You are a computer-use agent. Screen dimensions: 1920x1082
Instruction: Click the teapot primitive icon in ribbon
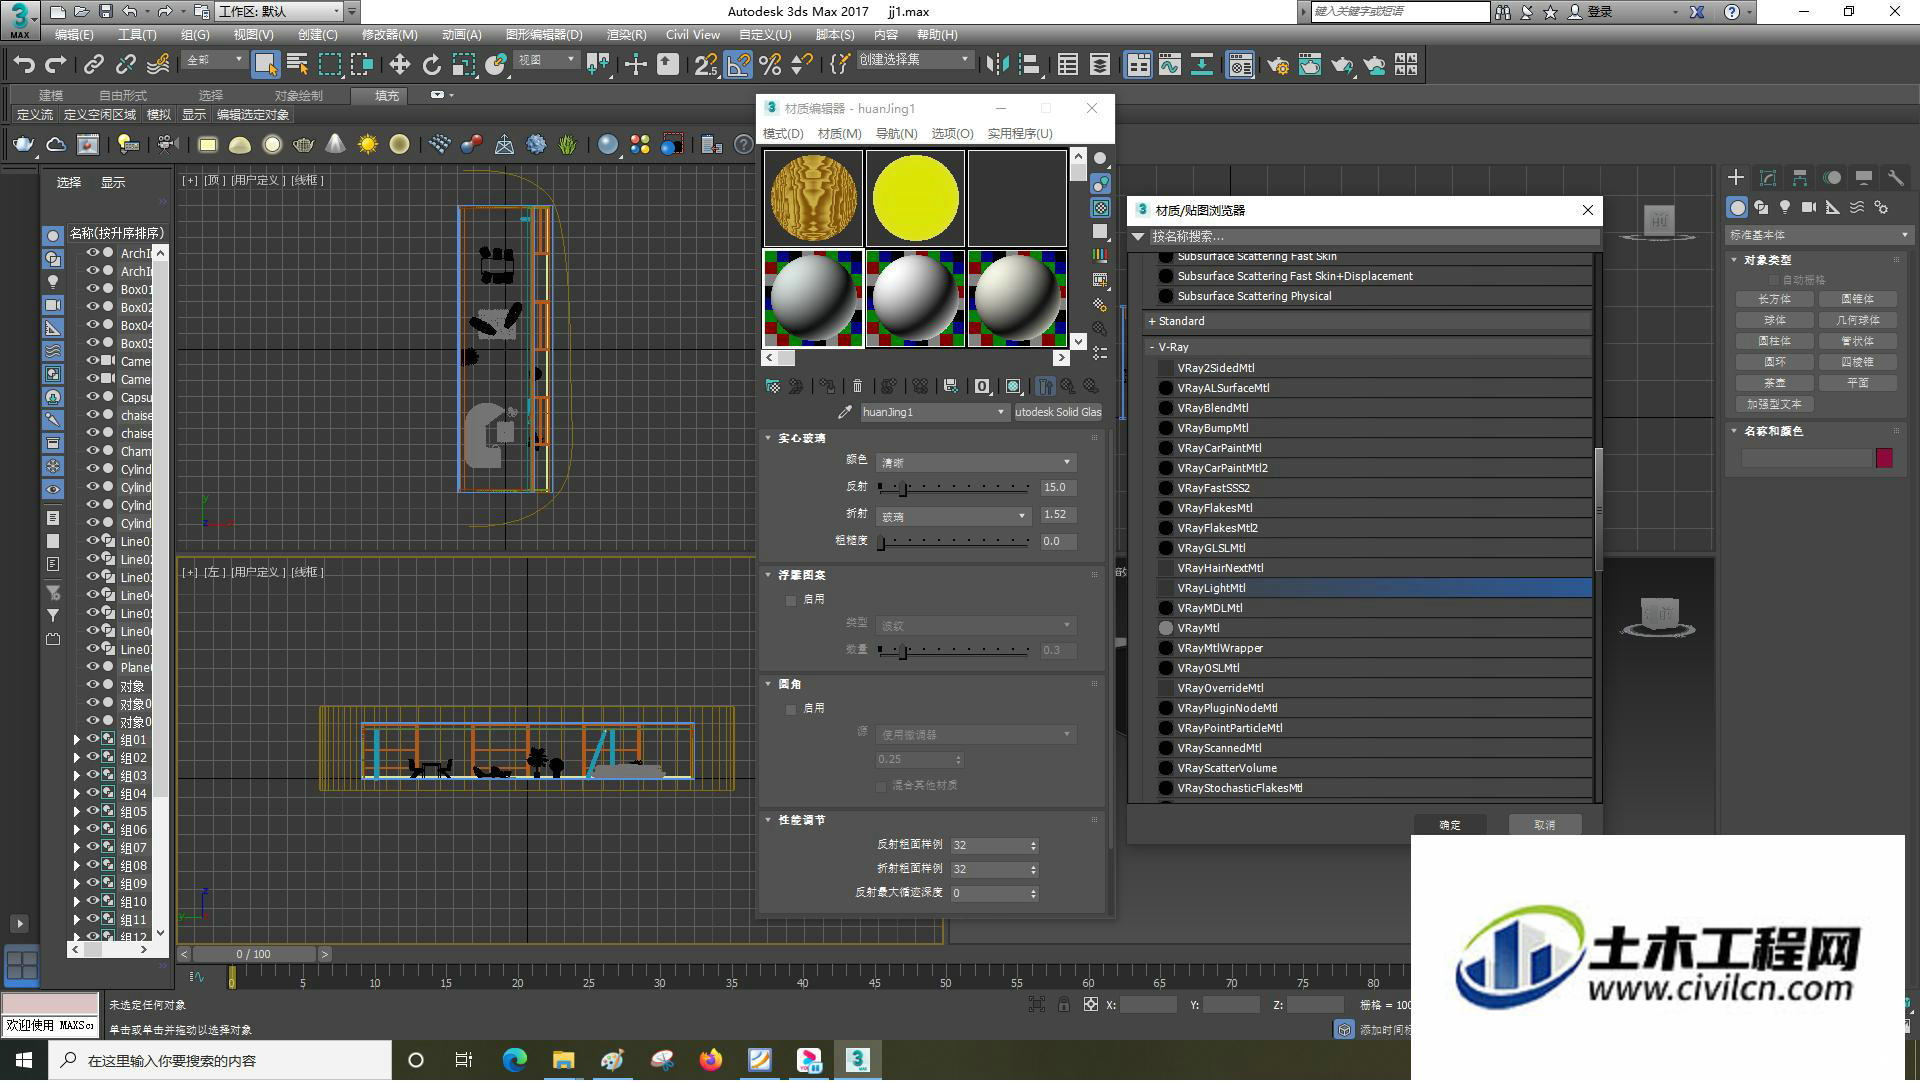click(x=304, y=145)
